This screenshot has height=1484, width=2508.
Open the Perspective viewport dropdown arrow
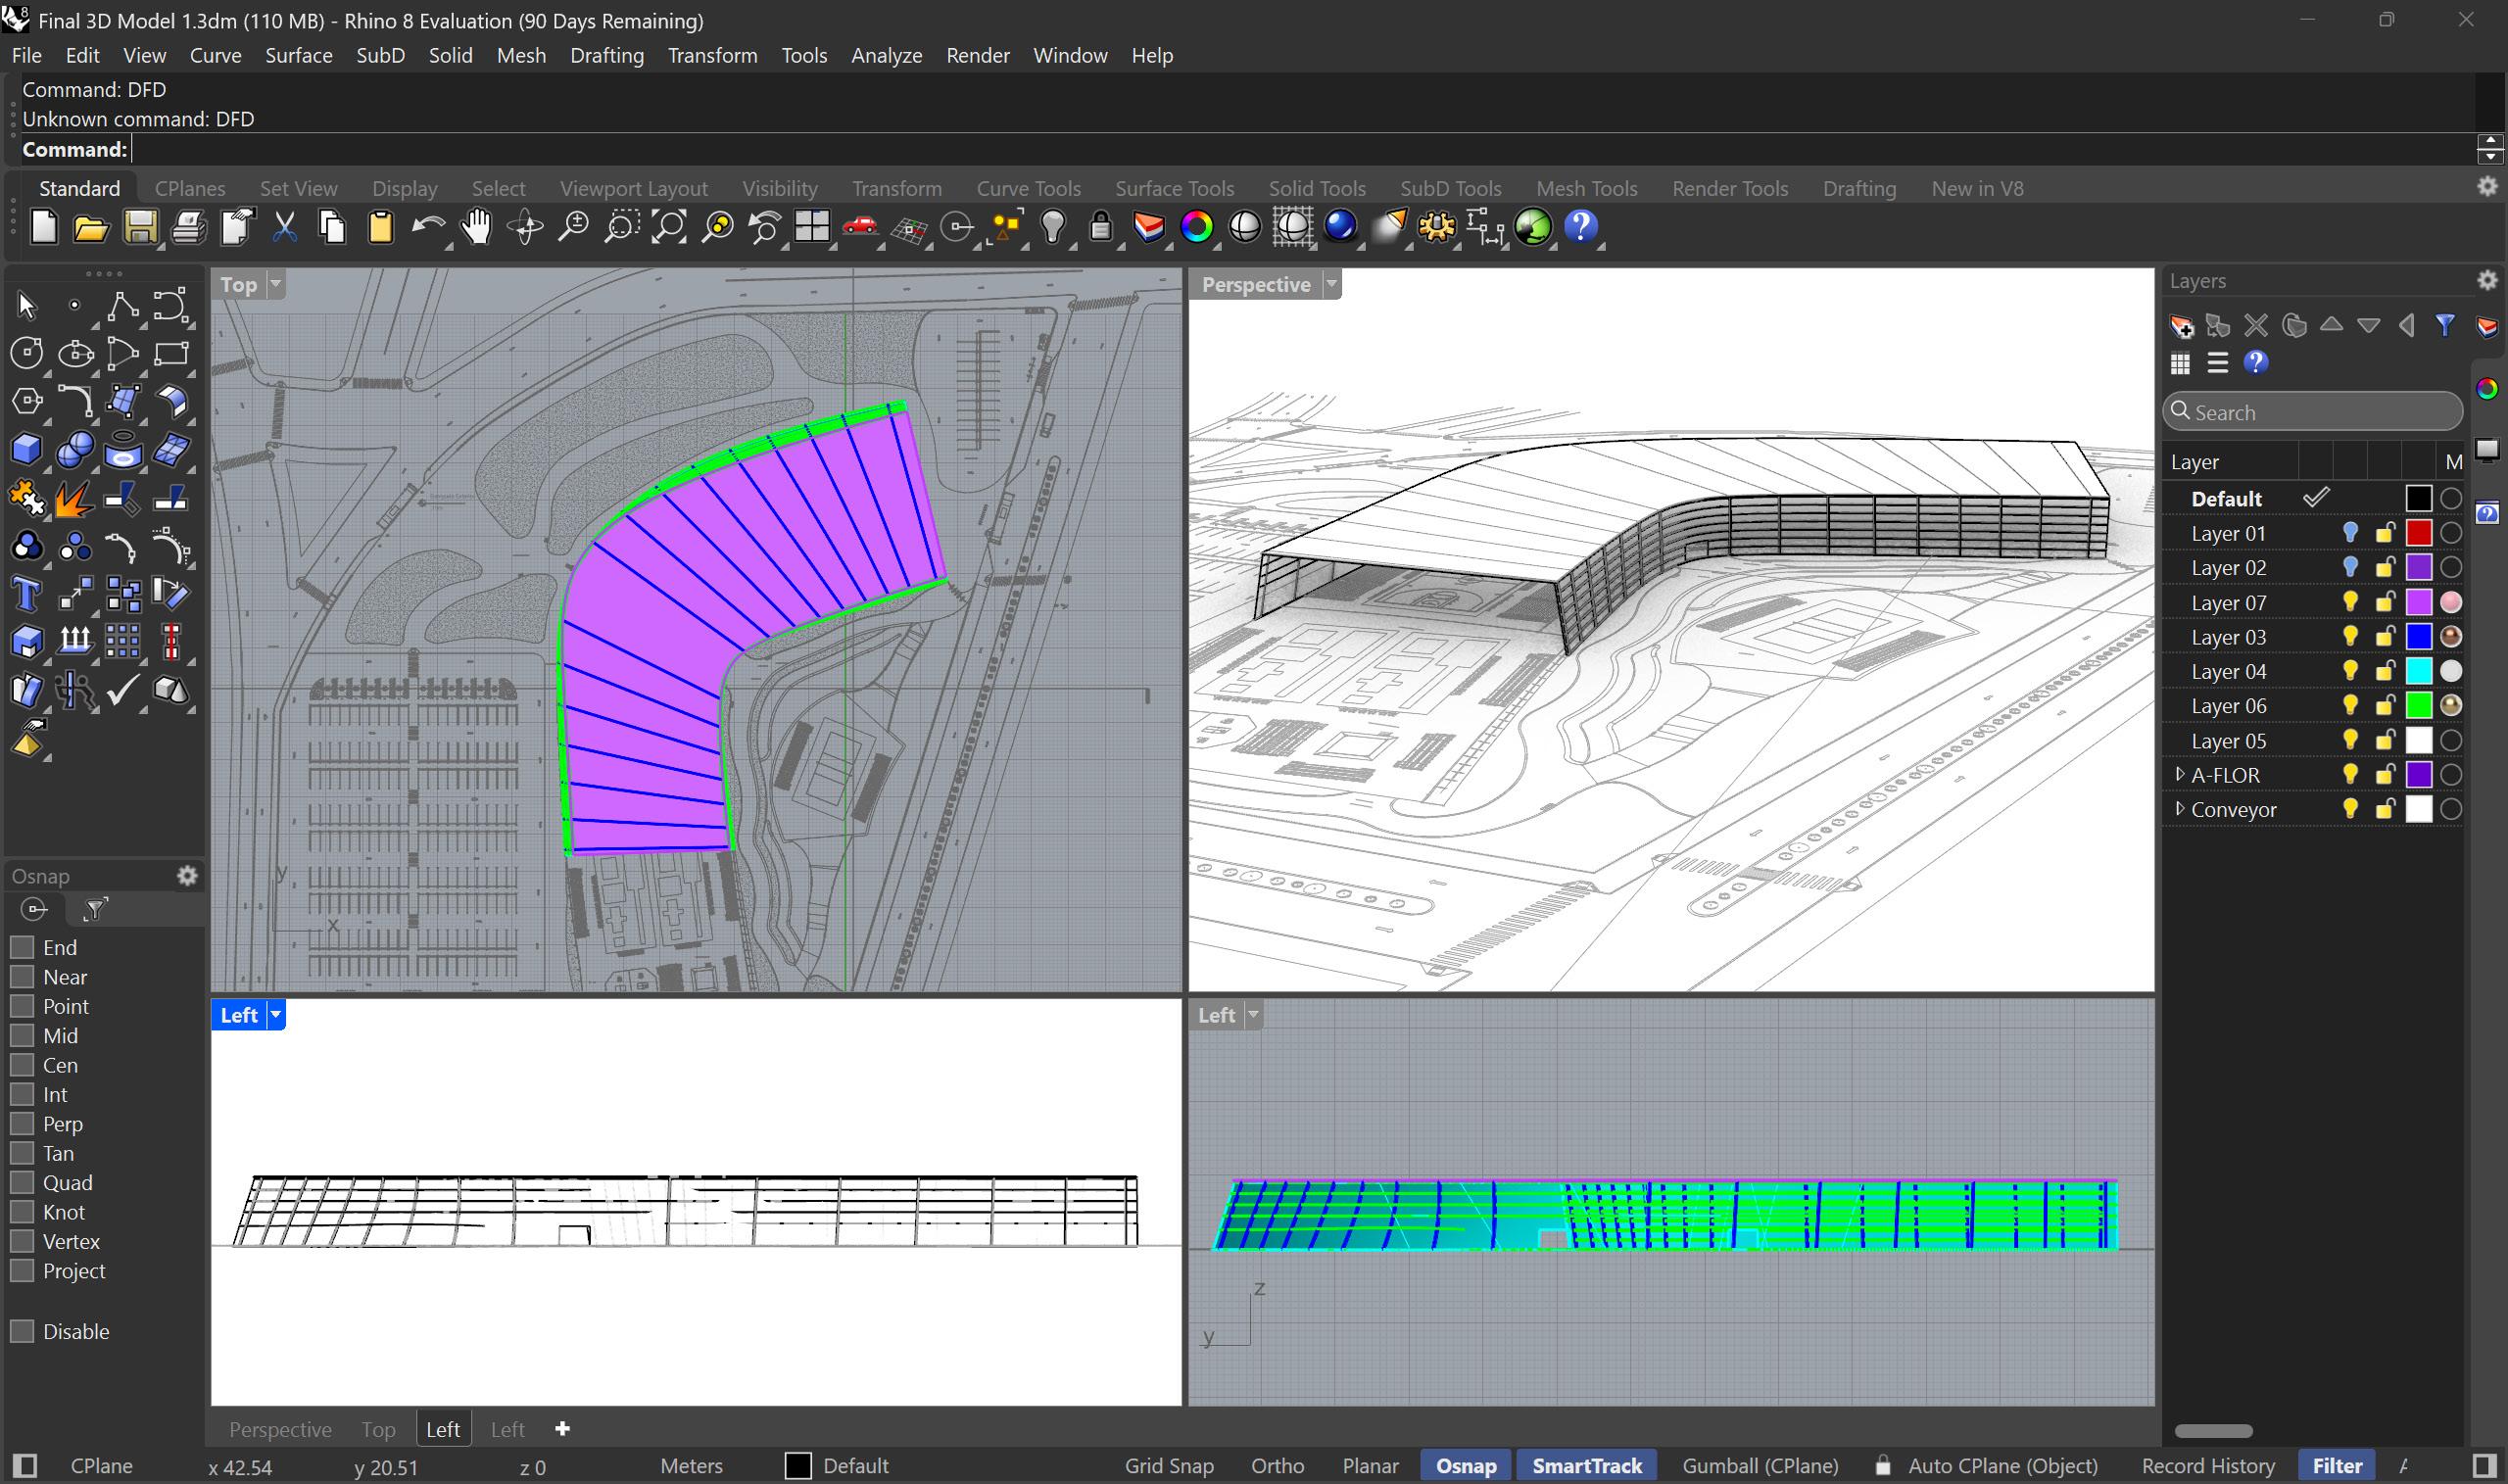point(1331,284)
